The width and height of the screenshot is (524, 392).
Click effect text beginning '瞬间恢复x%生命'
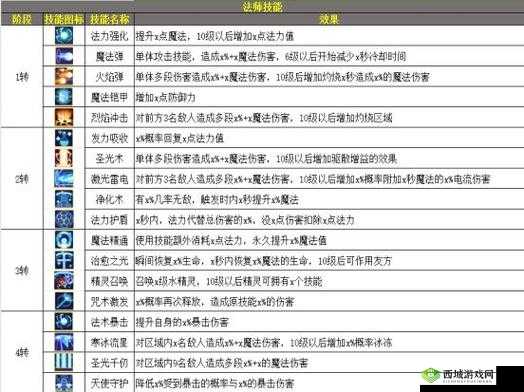(264, 261)
